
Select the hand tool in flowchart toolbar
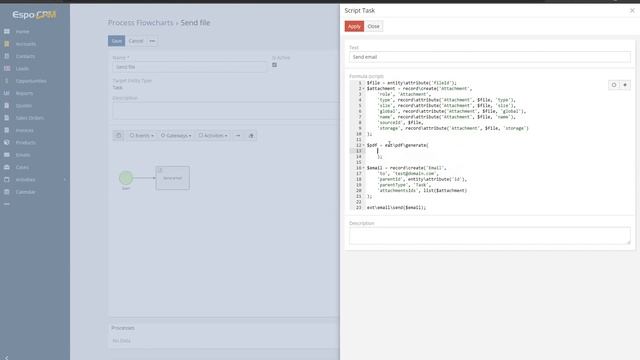[118, 135]
